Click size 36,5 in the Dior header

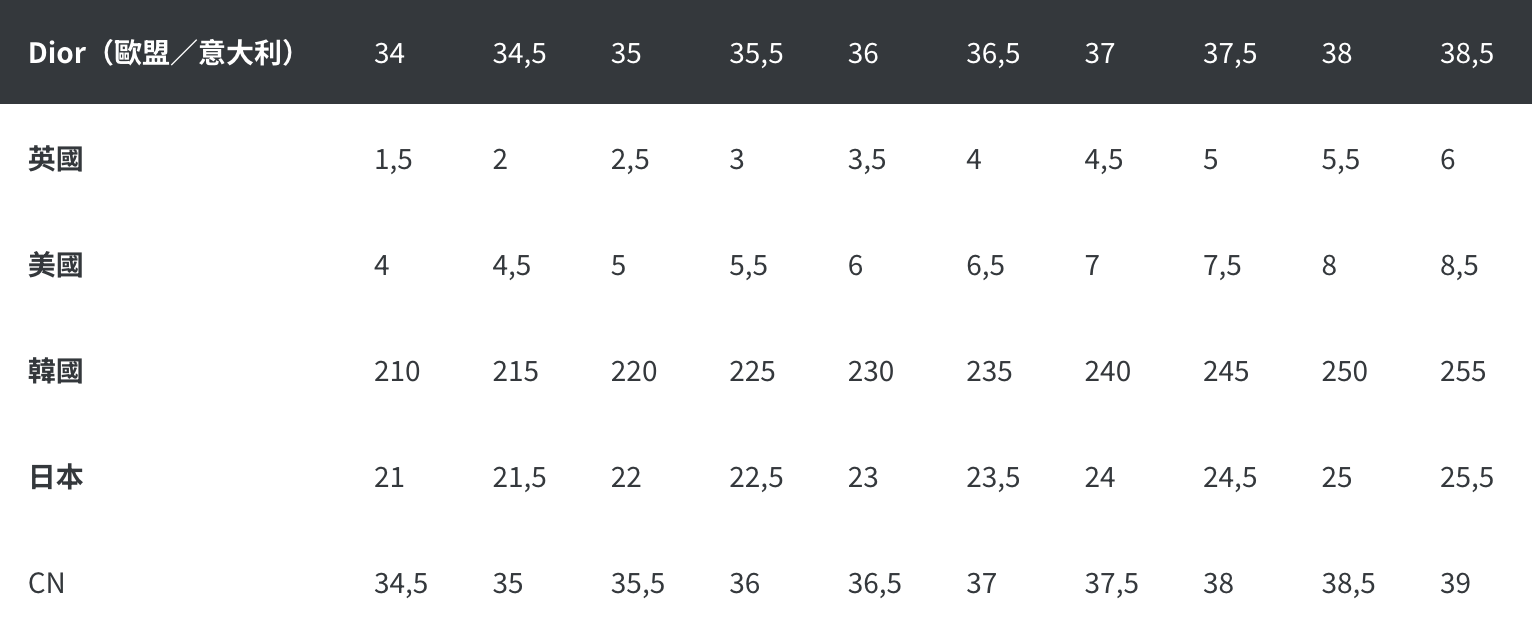tap(993, 54)
